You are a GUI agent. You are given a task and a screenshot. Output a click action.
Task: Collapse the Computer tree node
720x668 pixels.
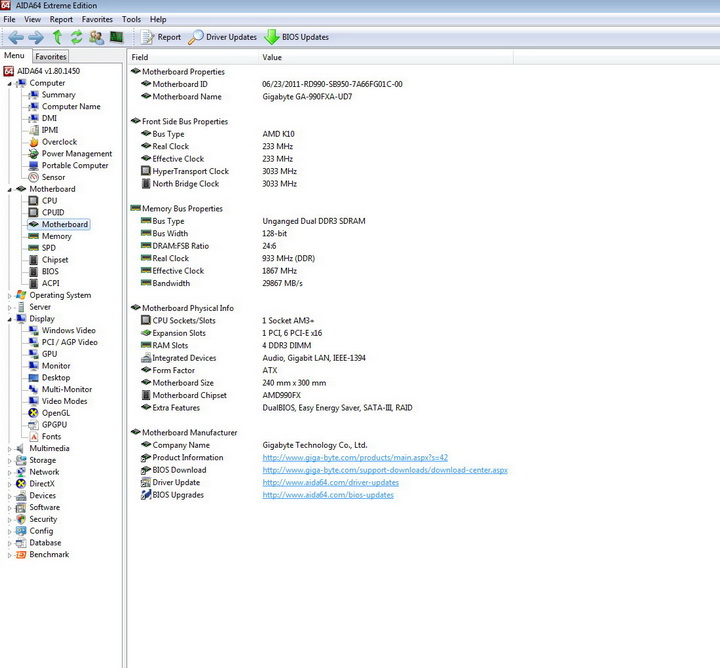tap(9, 84)
